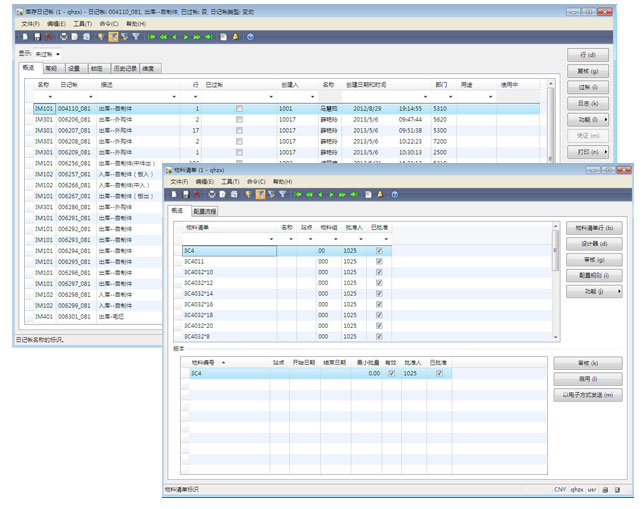Expand the 功能 (j) menu button in 物料清单
This screenshot has width=642, height=509.
tap(594, 291)
